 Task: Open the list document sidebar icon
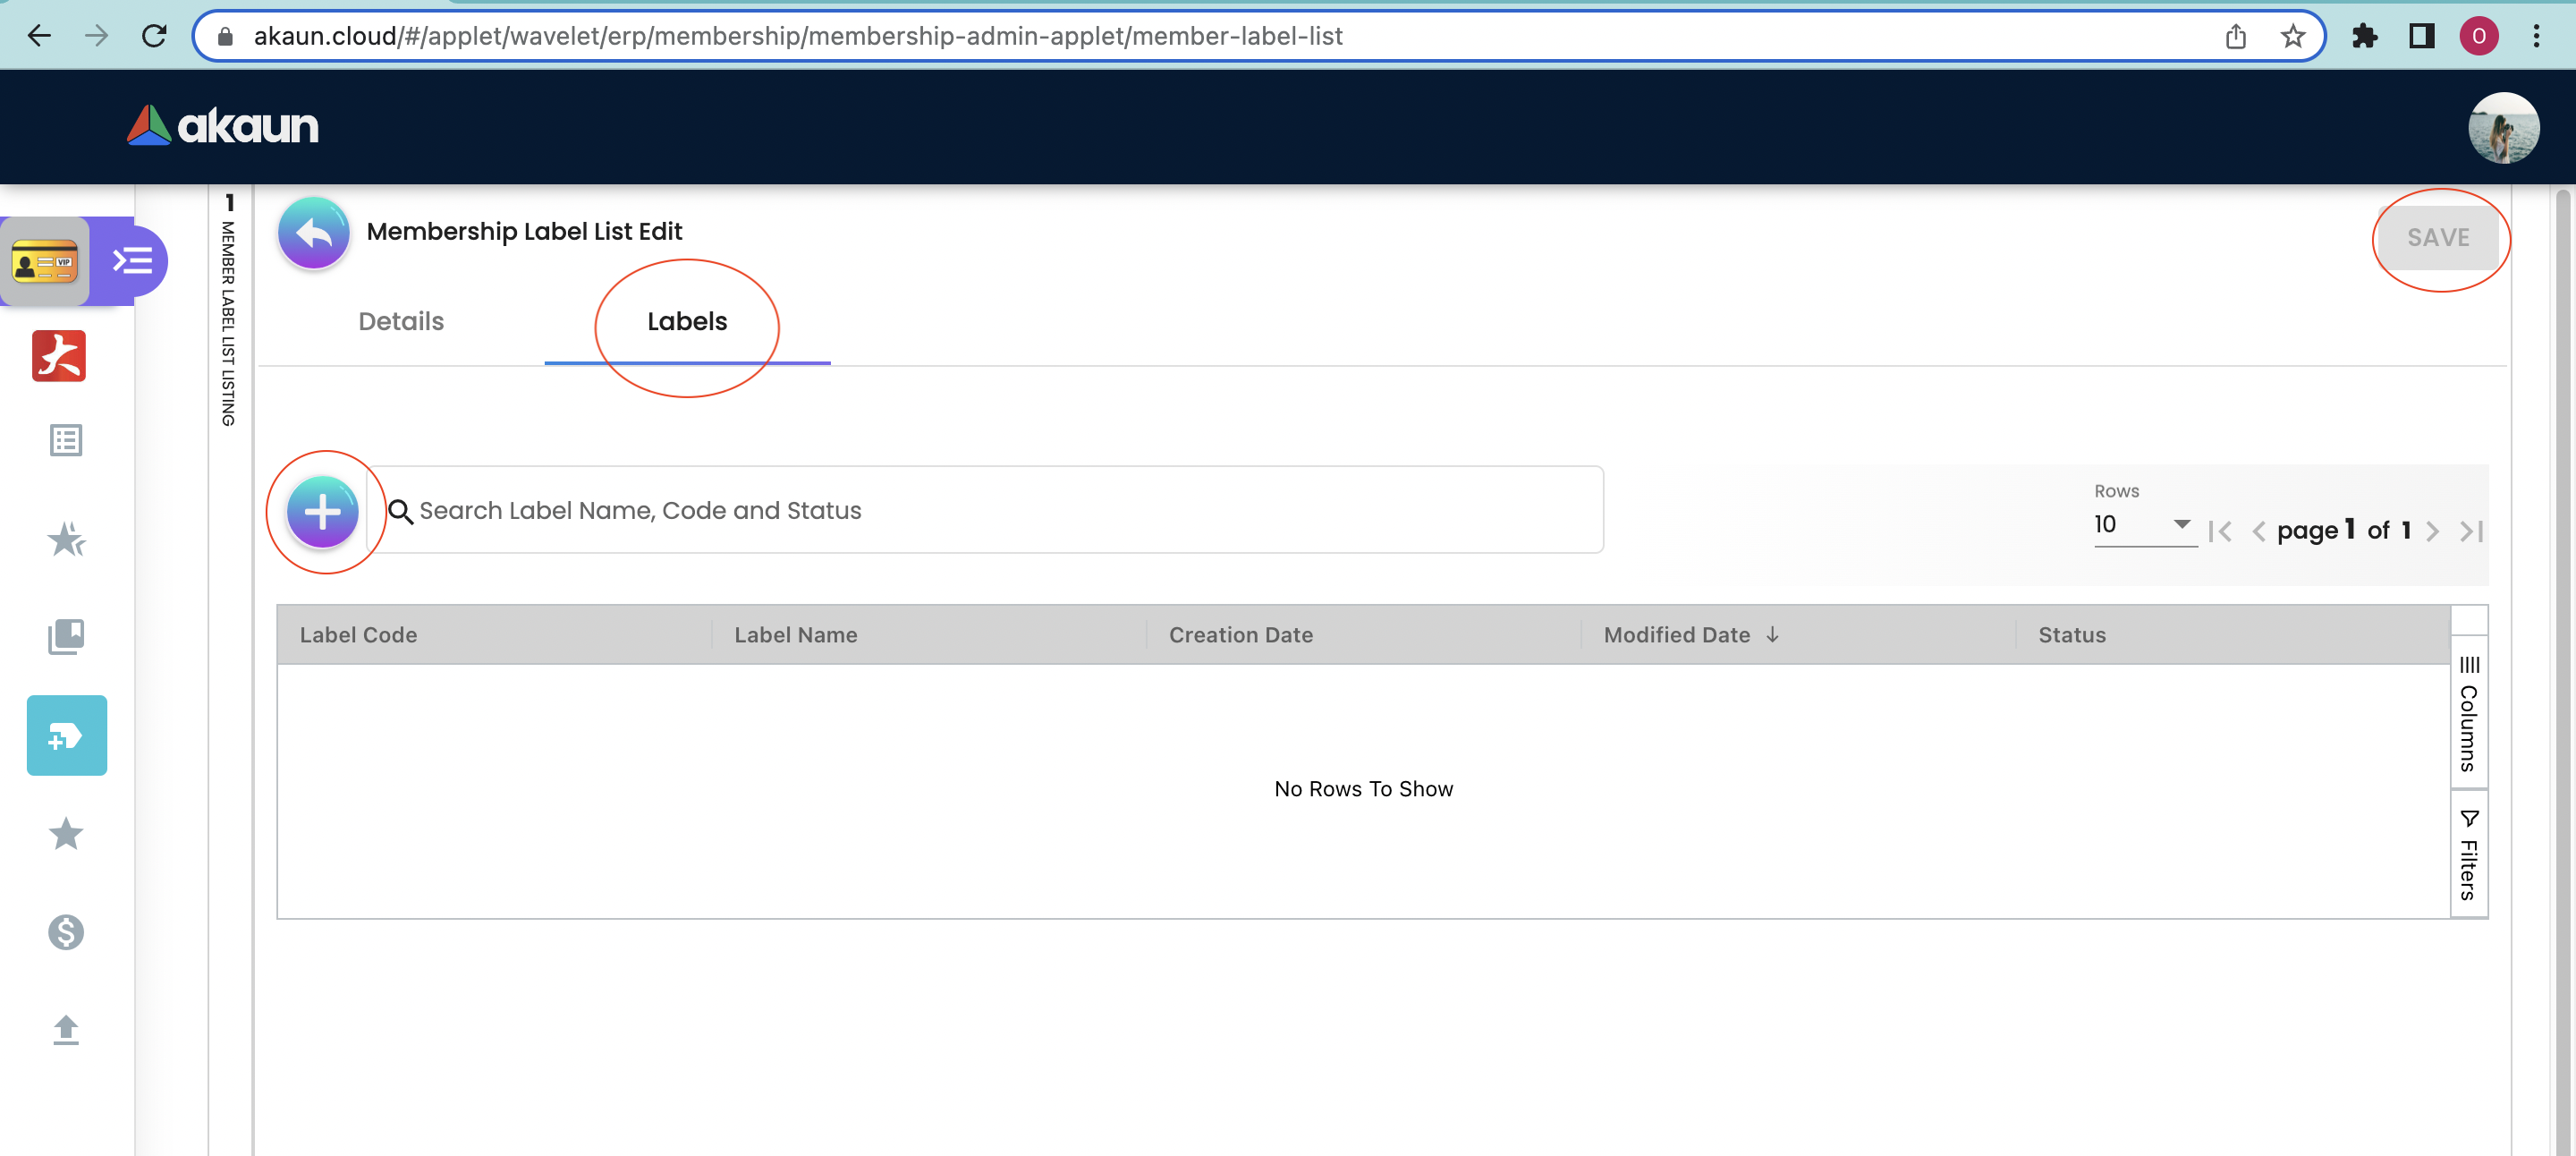[66, 440]
